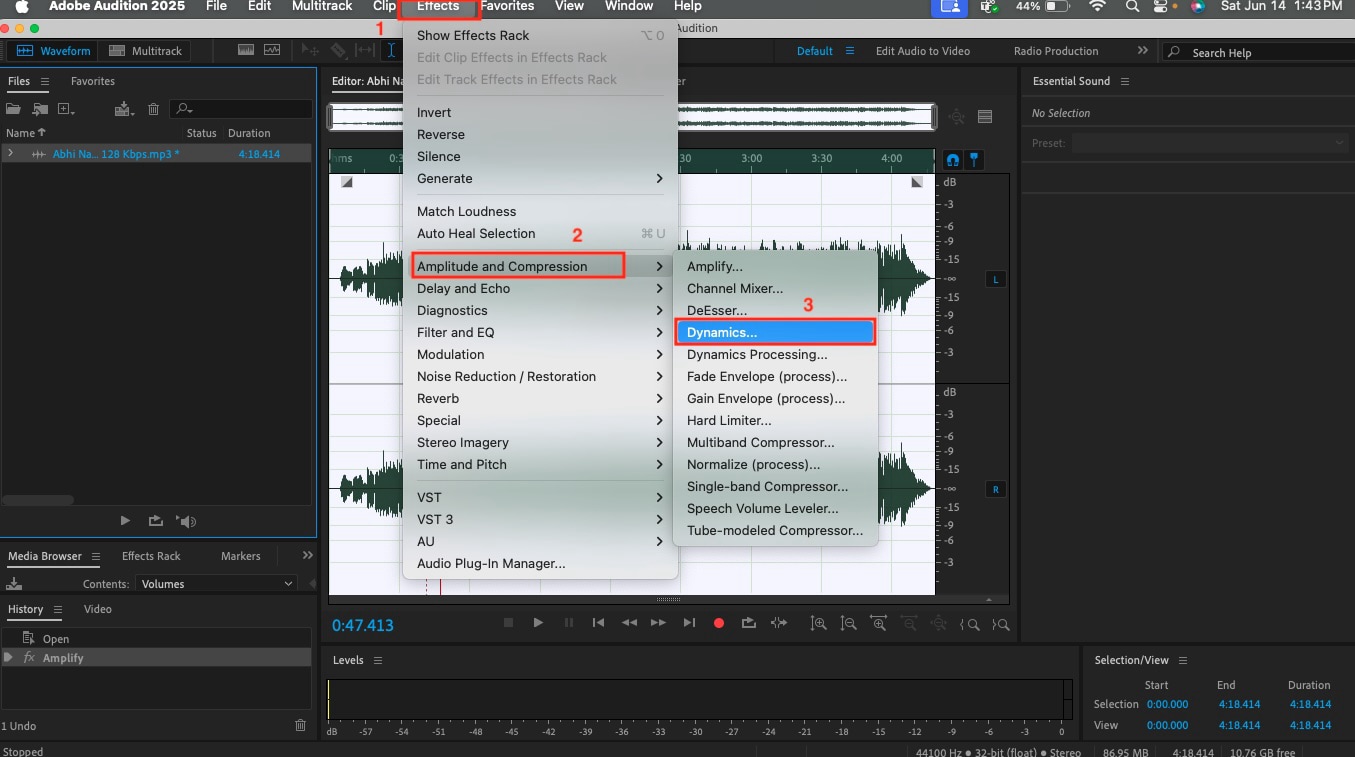Image resolution: width=1355 pixels, height=757 pixels.
Task: Toggle right channel R button
Action: 996,489
